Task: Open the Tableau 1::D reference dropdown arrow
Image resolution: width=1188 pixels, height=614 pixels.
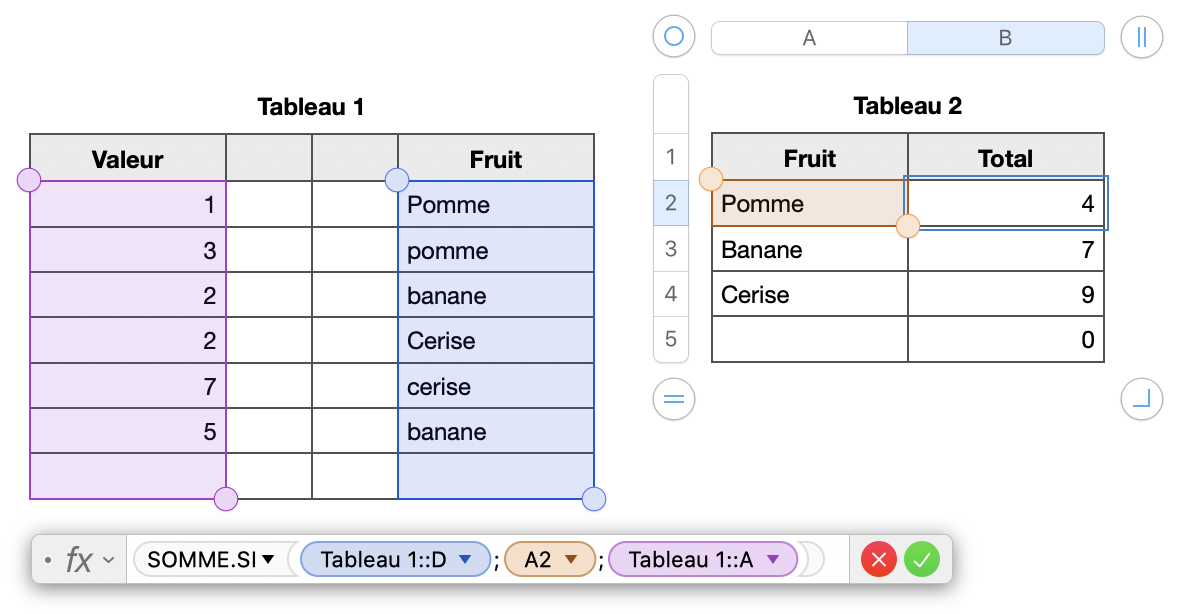Action: [464, 560]
